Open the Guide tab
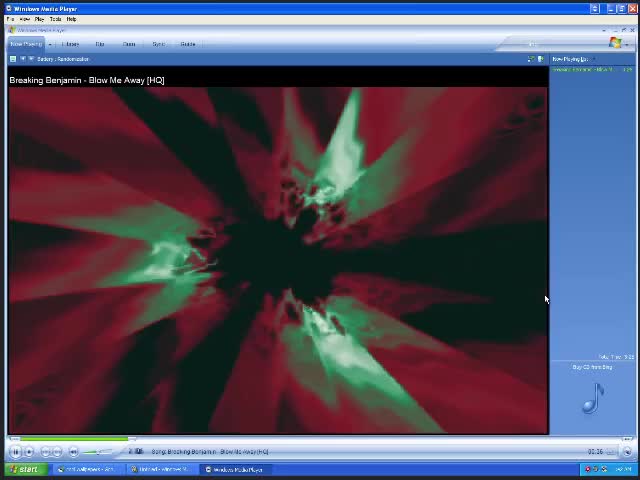 [188, 44]
